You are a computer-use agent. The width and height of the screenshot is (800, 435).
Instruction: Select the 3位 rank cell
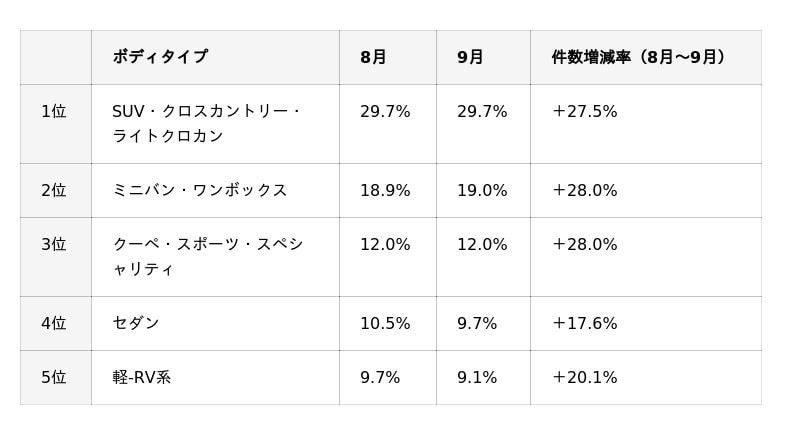pyautogui.click(x=54, y=244)
